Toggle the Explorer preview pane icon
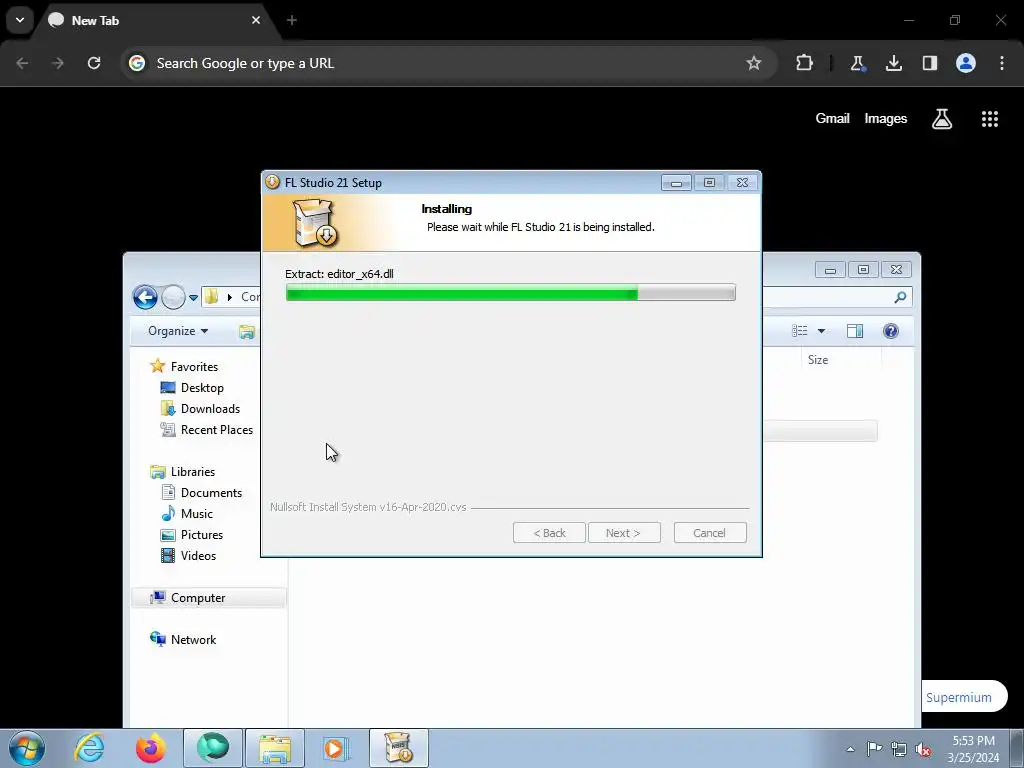The width and height of the screenshot is (1024, 768). (855, 331)
